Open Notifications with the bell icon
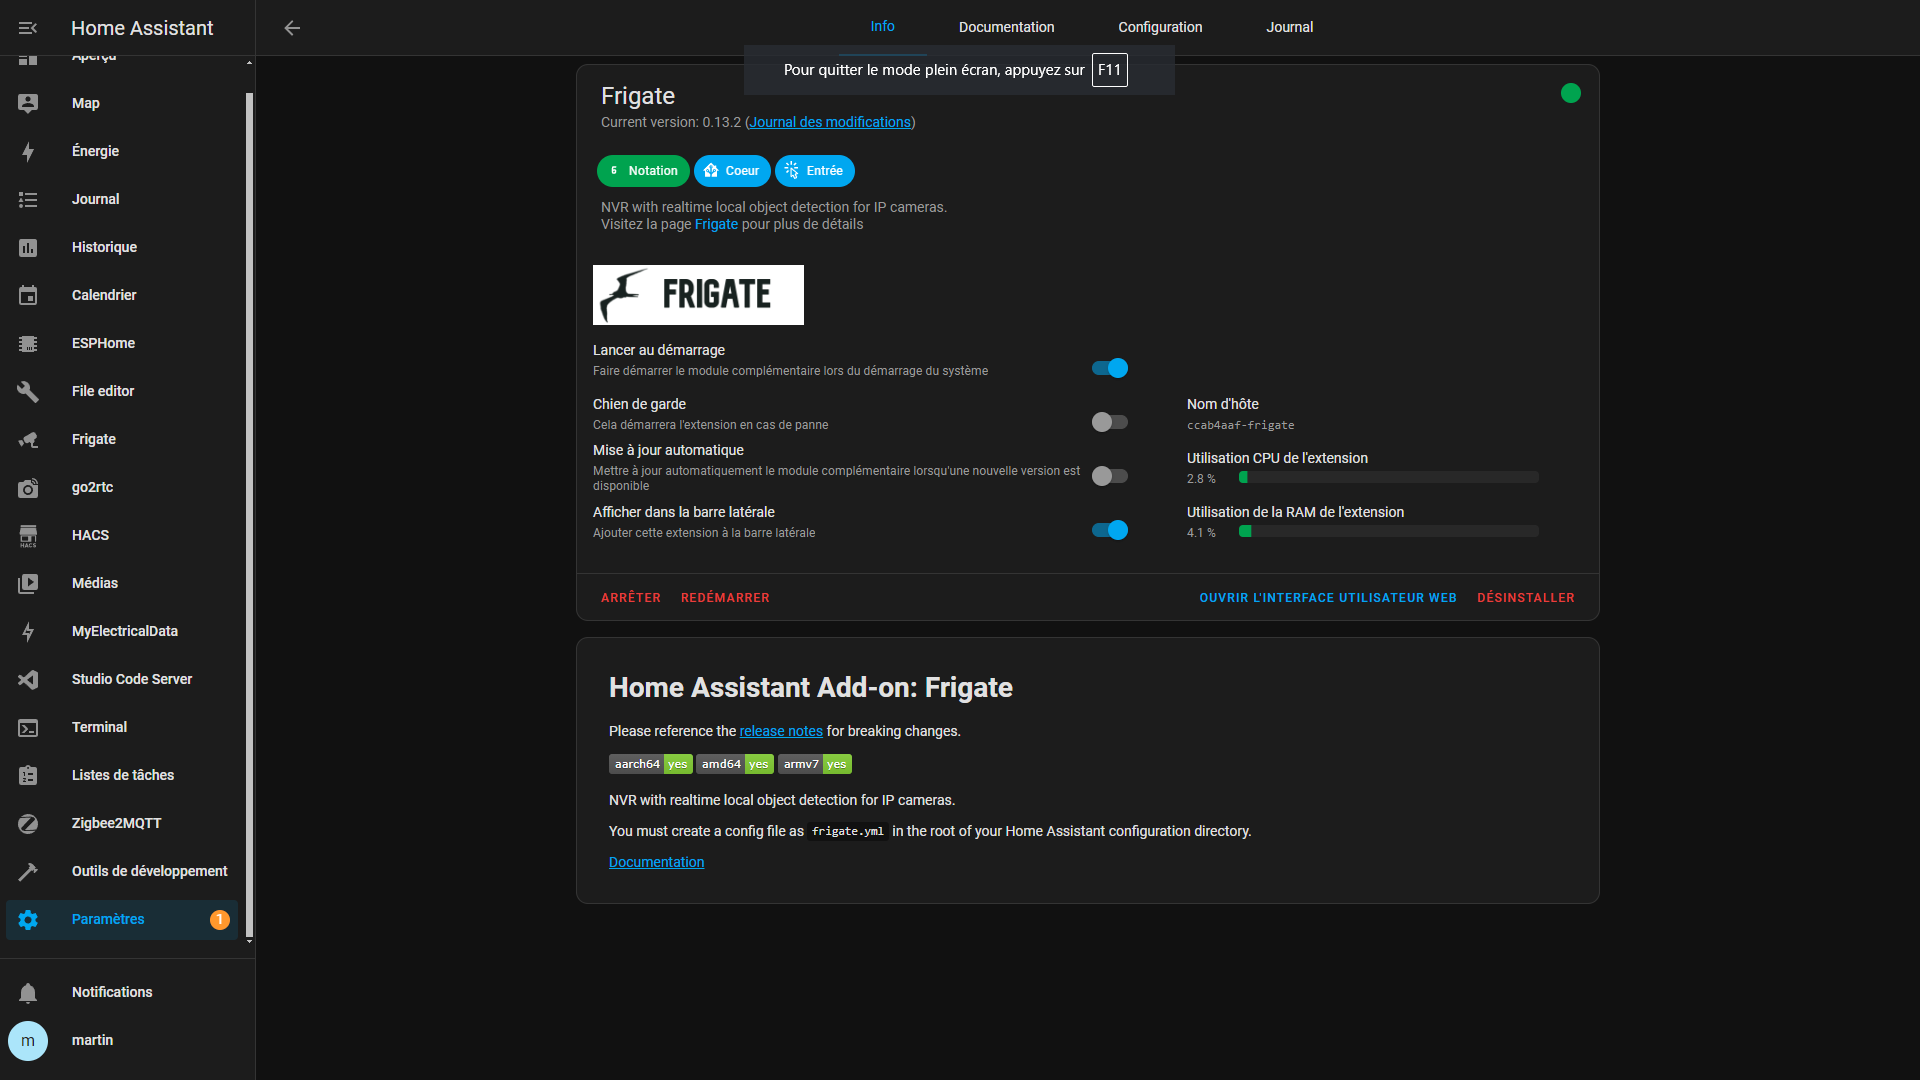This screenshot has height=1080, width=1920. pyautogui.click(x=28, y=993)
